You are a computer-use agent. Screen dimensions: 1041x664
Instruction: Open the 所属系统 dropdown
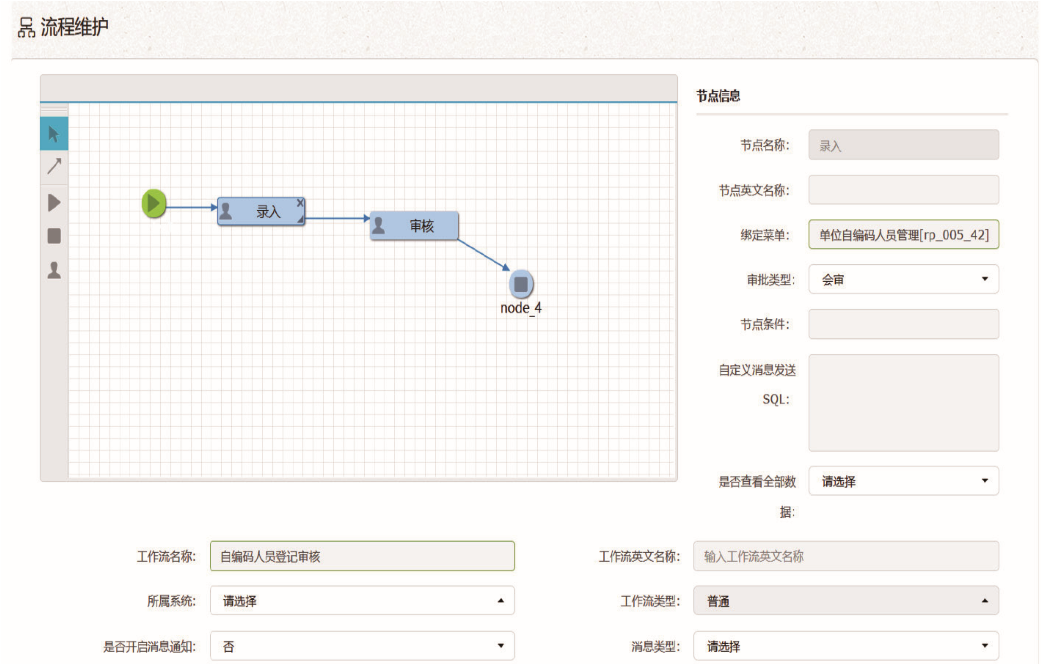[362, 601]
